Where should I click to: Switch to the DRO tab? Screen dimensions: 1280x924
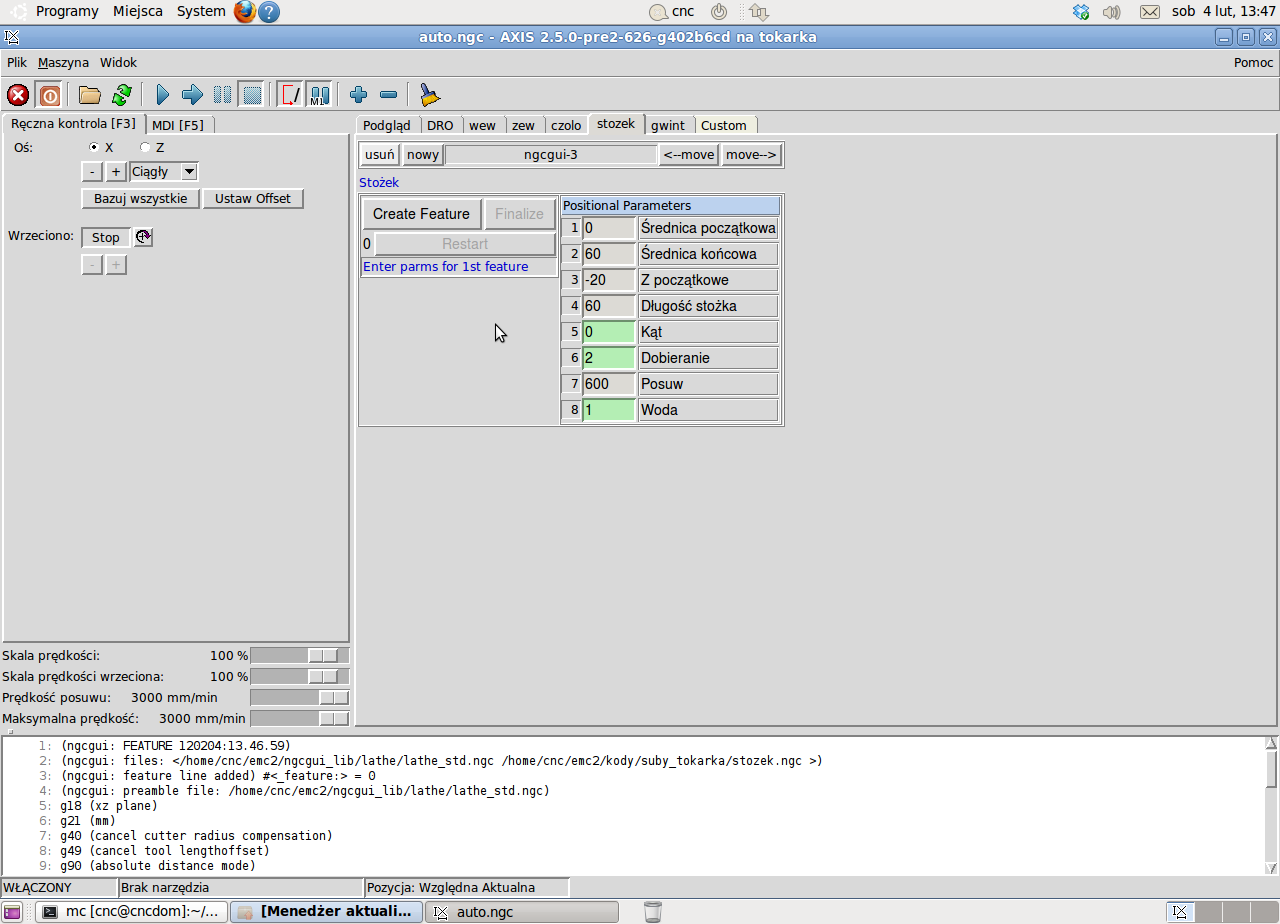440,125
